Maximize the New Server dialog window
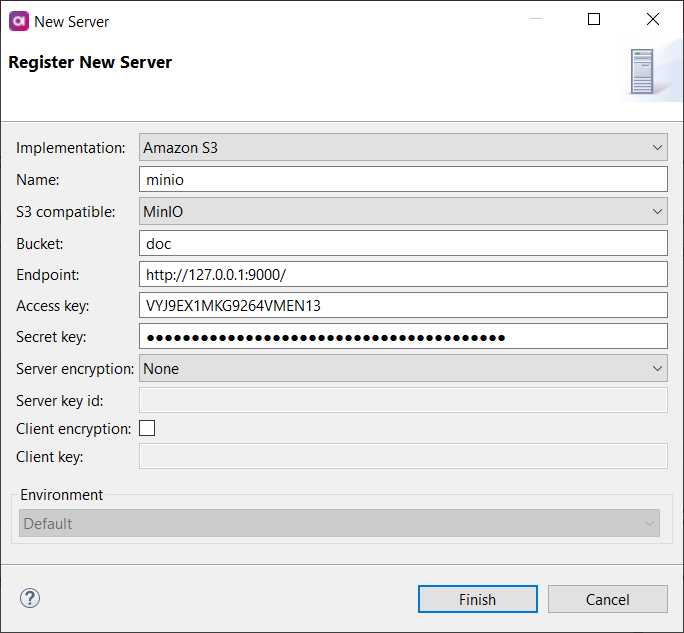The height and width of the screenshot is (633, 684). (594, 20)
